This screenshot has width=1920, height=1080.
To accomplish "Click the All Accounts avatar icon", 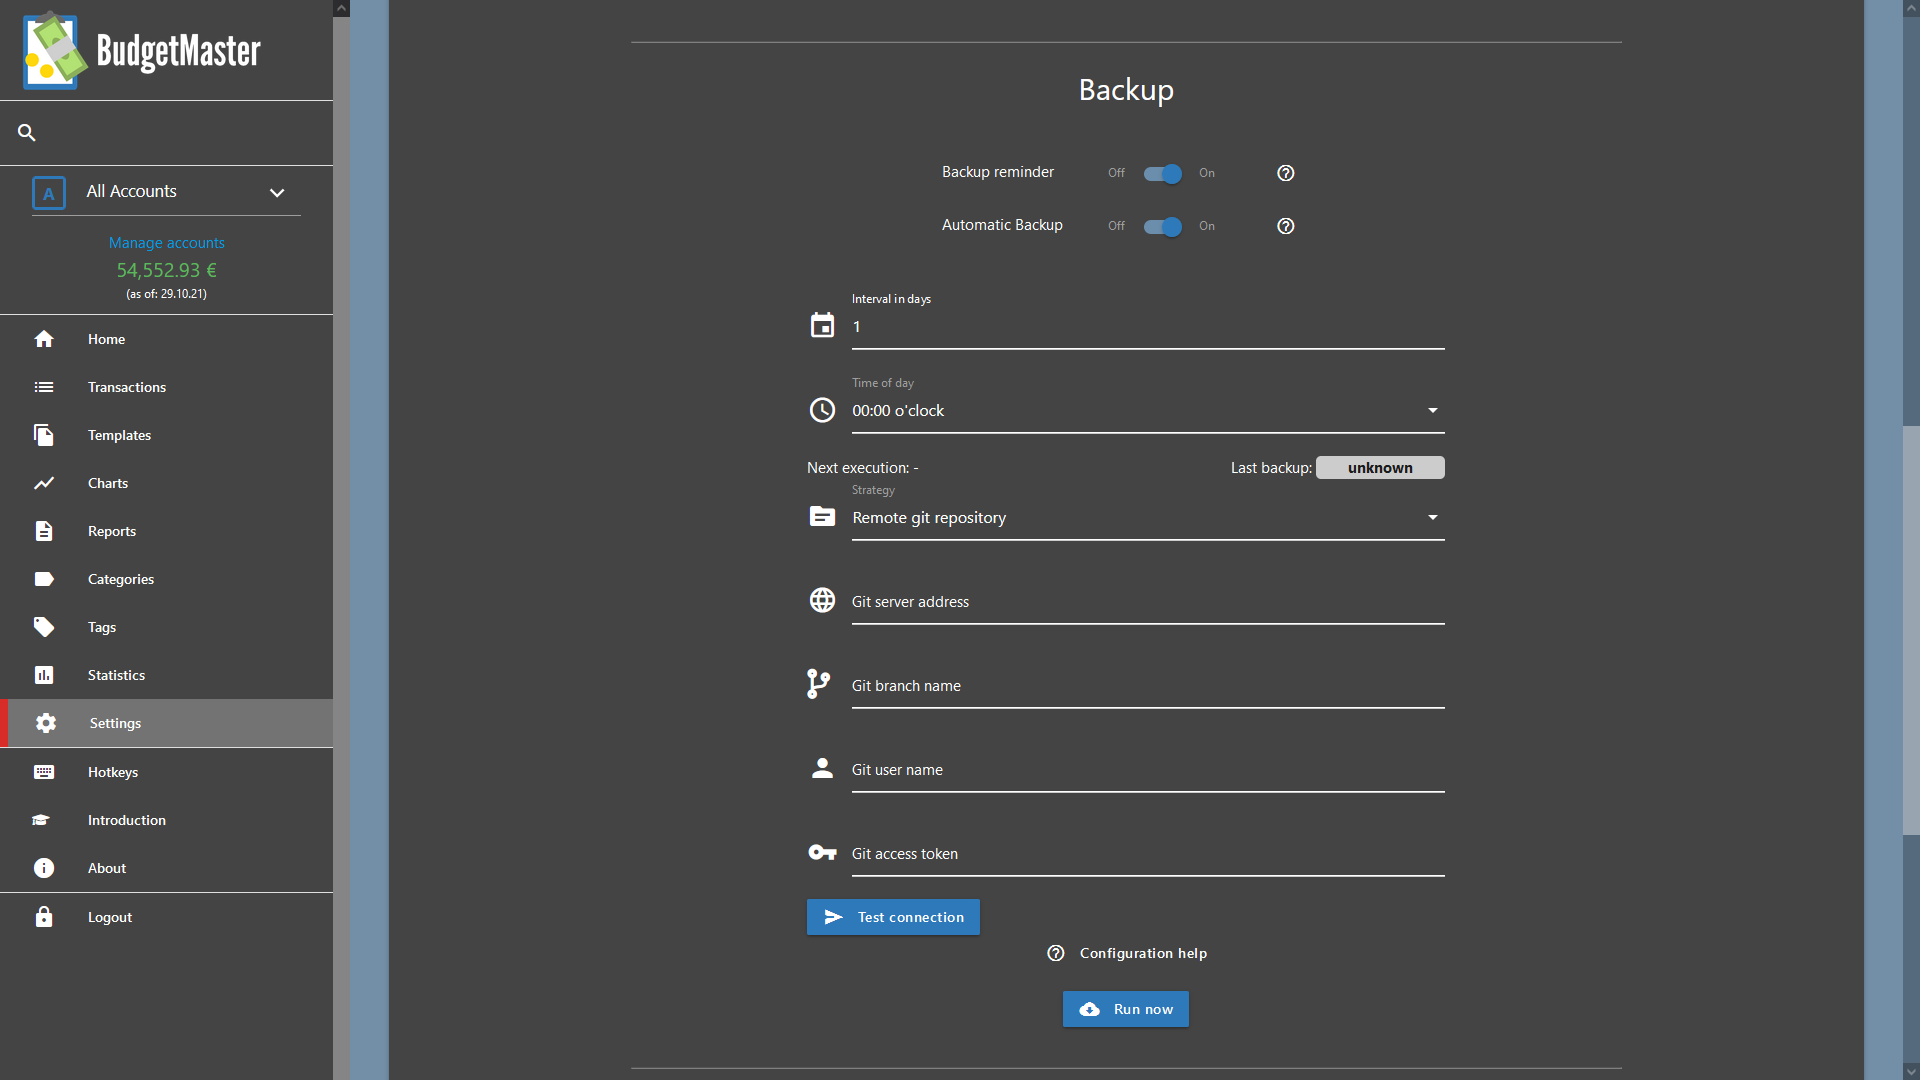I will pyautogui.click(x=49, y=193).
